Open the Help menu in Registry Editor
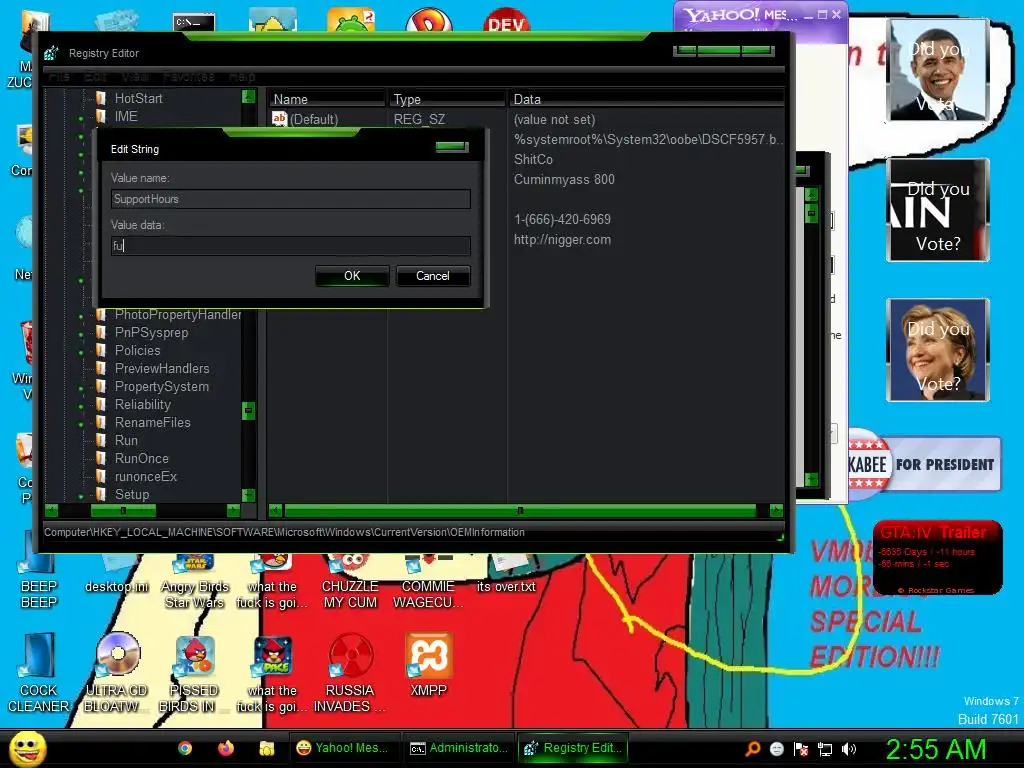Screen dimensions: 1024x768 [242, 77]
